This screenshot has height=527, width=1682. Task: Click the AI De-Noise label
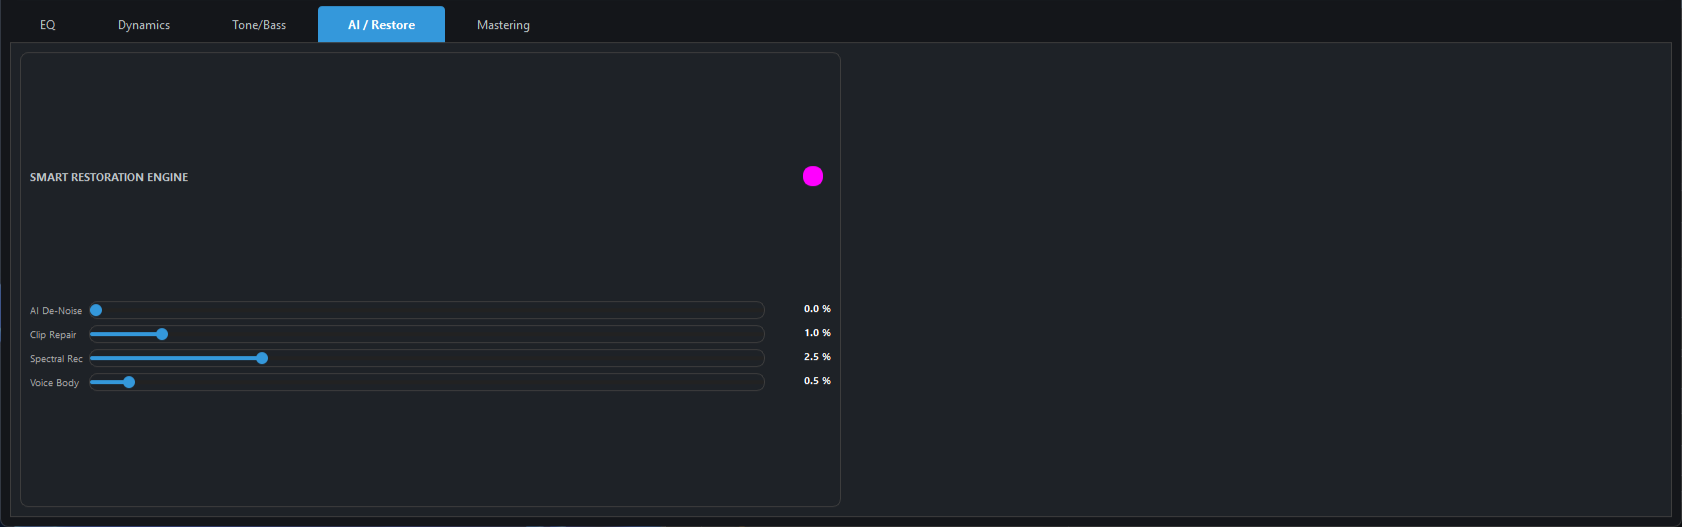point(56,311)
